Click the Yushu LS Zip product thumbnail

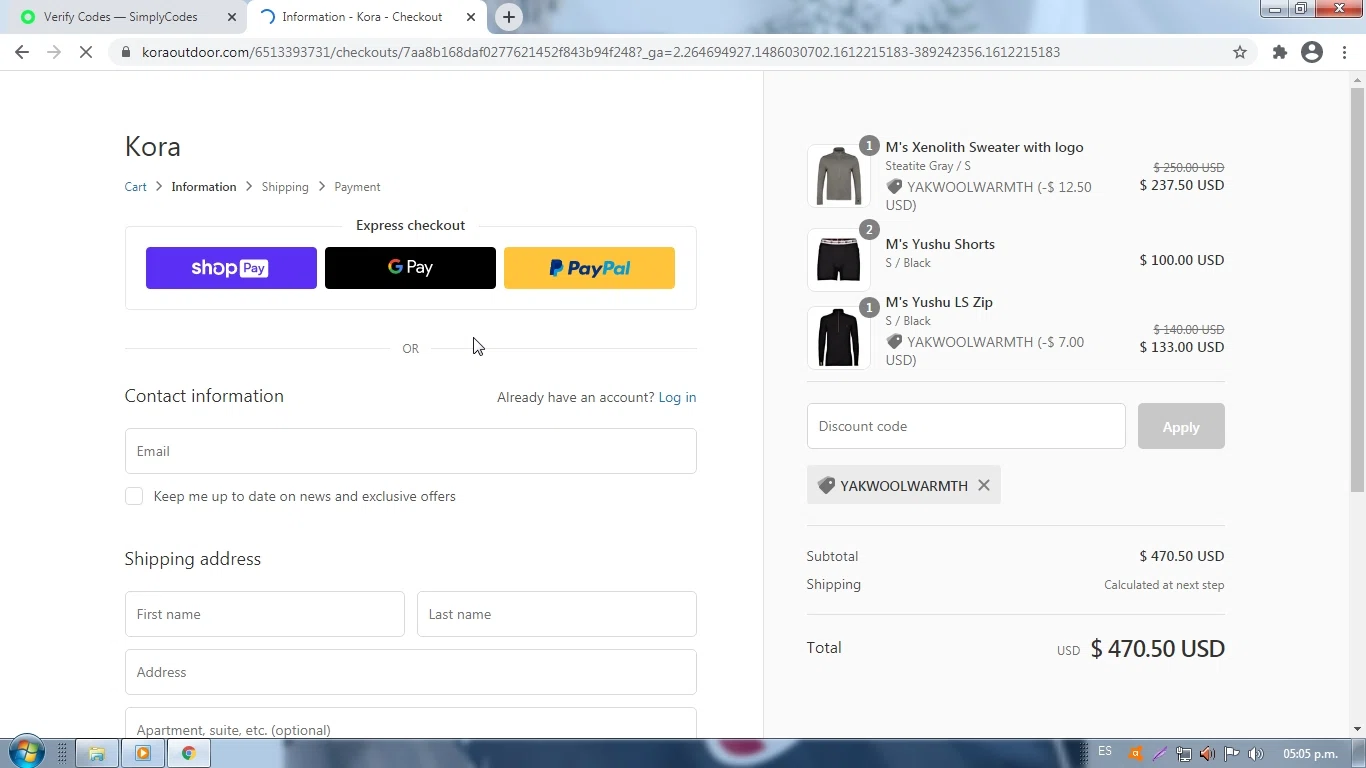838,338
